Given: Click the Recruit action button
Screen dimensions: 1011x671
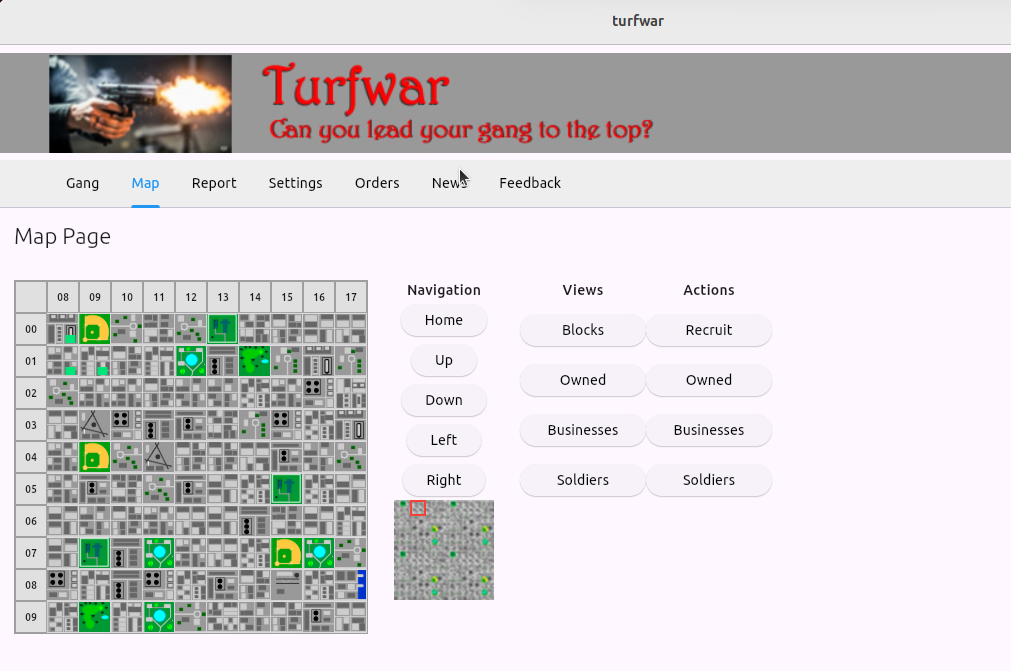Looking at the screenshot, I should (x=708, y=330).
